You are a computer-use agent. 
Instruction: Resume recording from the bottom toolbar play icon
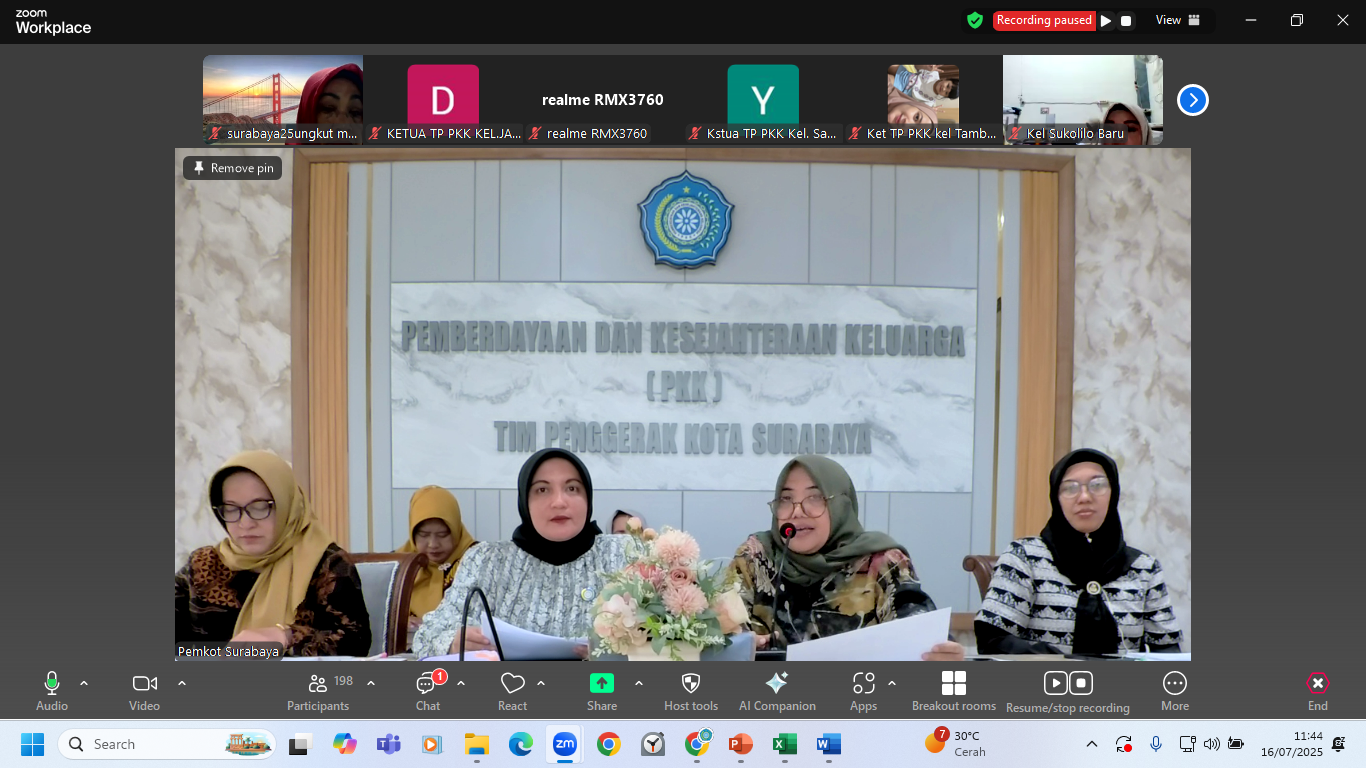point(1055,683)
